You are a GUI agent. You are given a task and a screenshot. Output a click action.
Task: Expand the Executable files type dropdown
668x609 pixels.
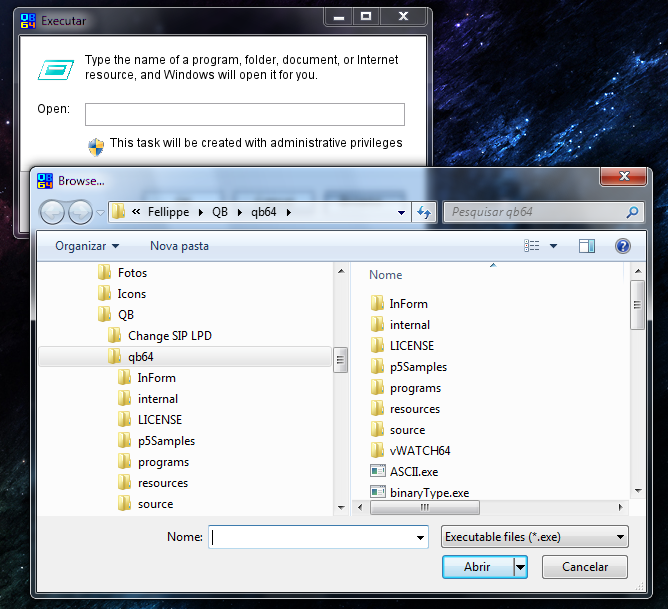tap(621, 537)
